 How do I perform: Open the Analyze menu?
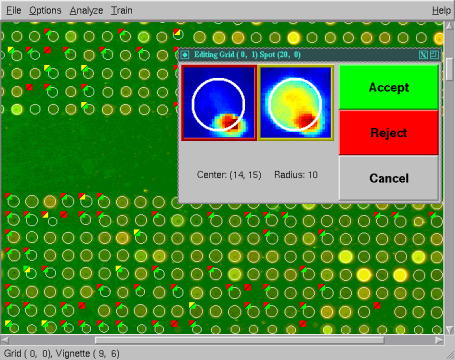point(86,11)
